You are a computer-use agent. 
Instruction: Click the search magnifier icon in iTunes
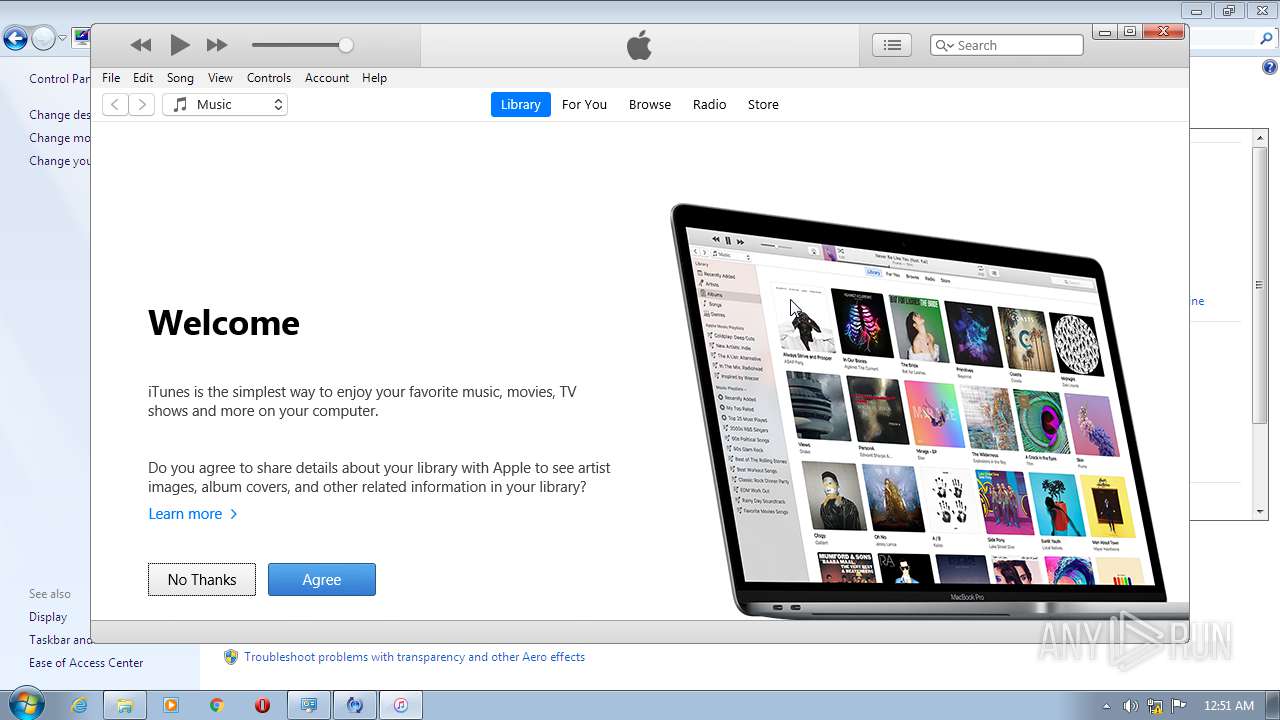945,45
